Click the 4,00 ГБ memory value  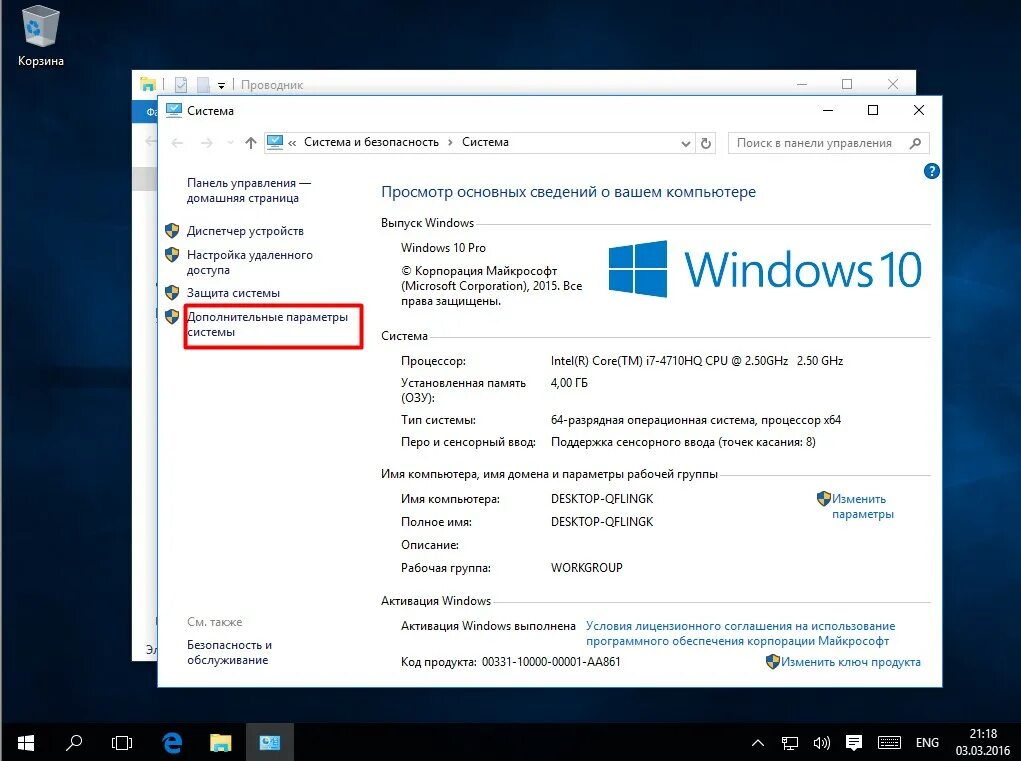tap(569, 383)
